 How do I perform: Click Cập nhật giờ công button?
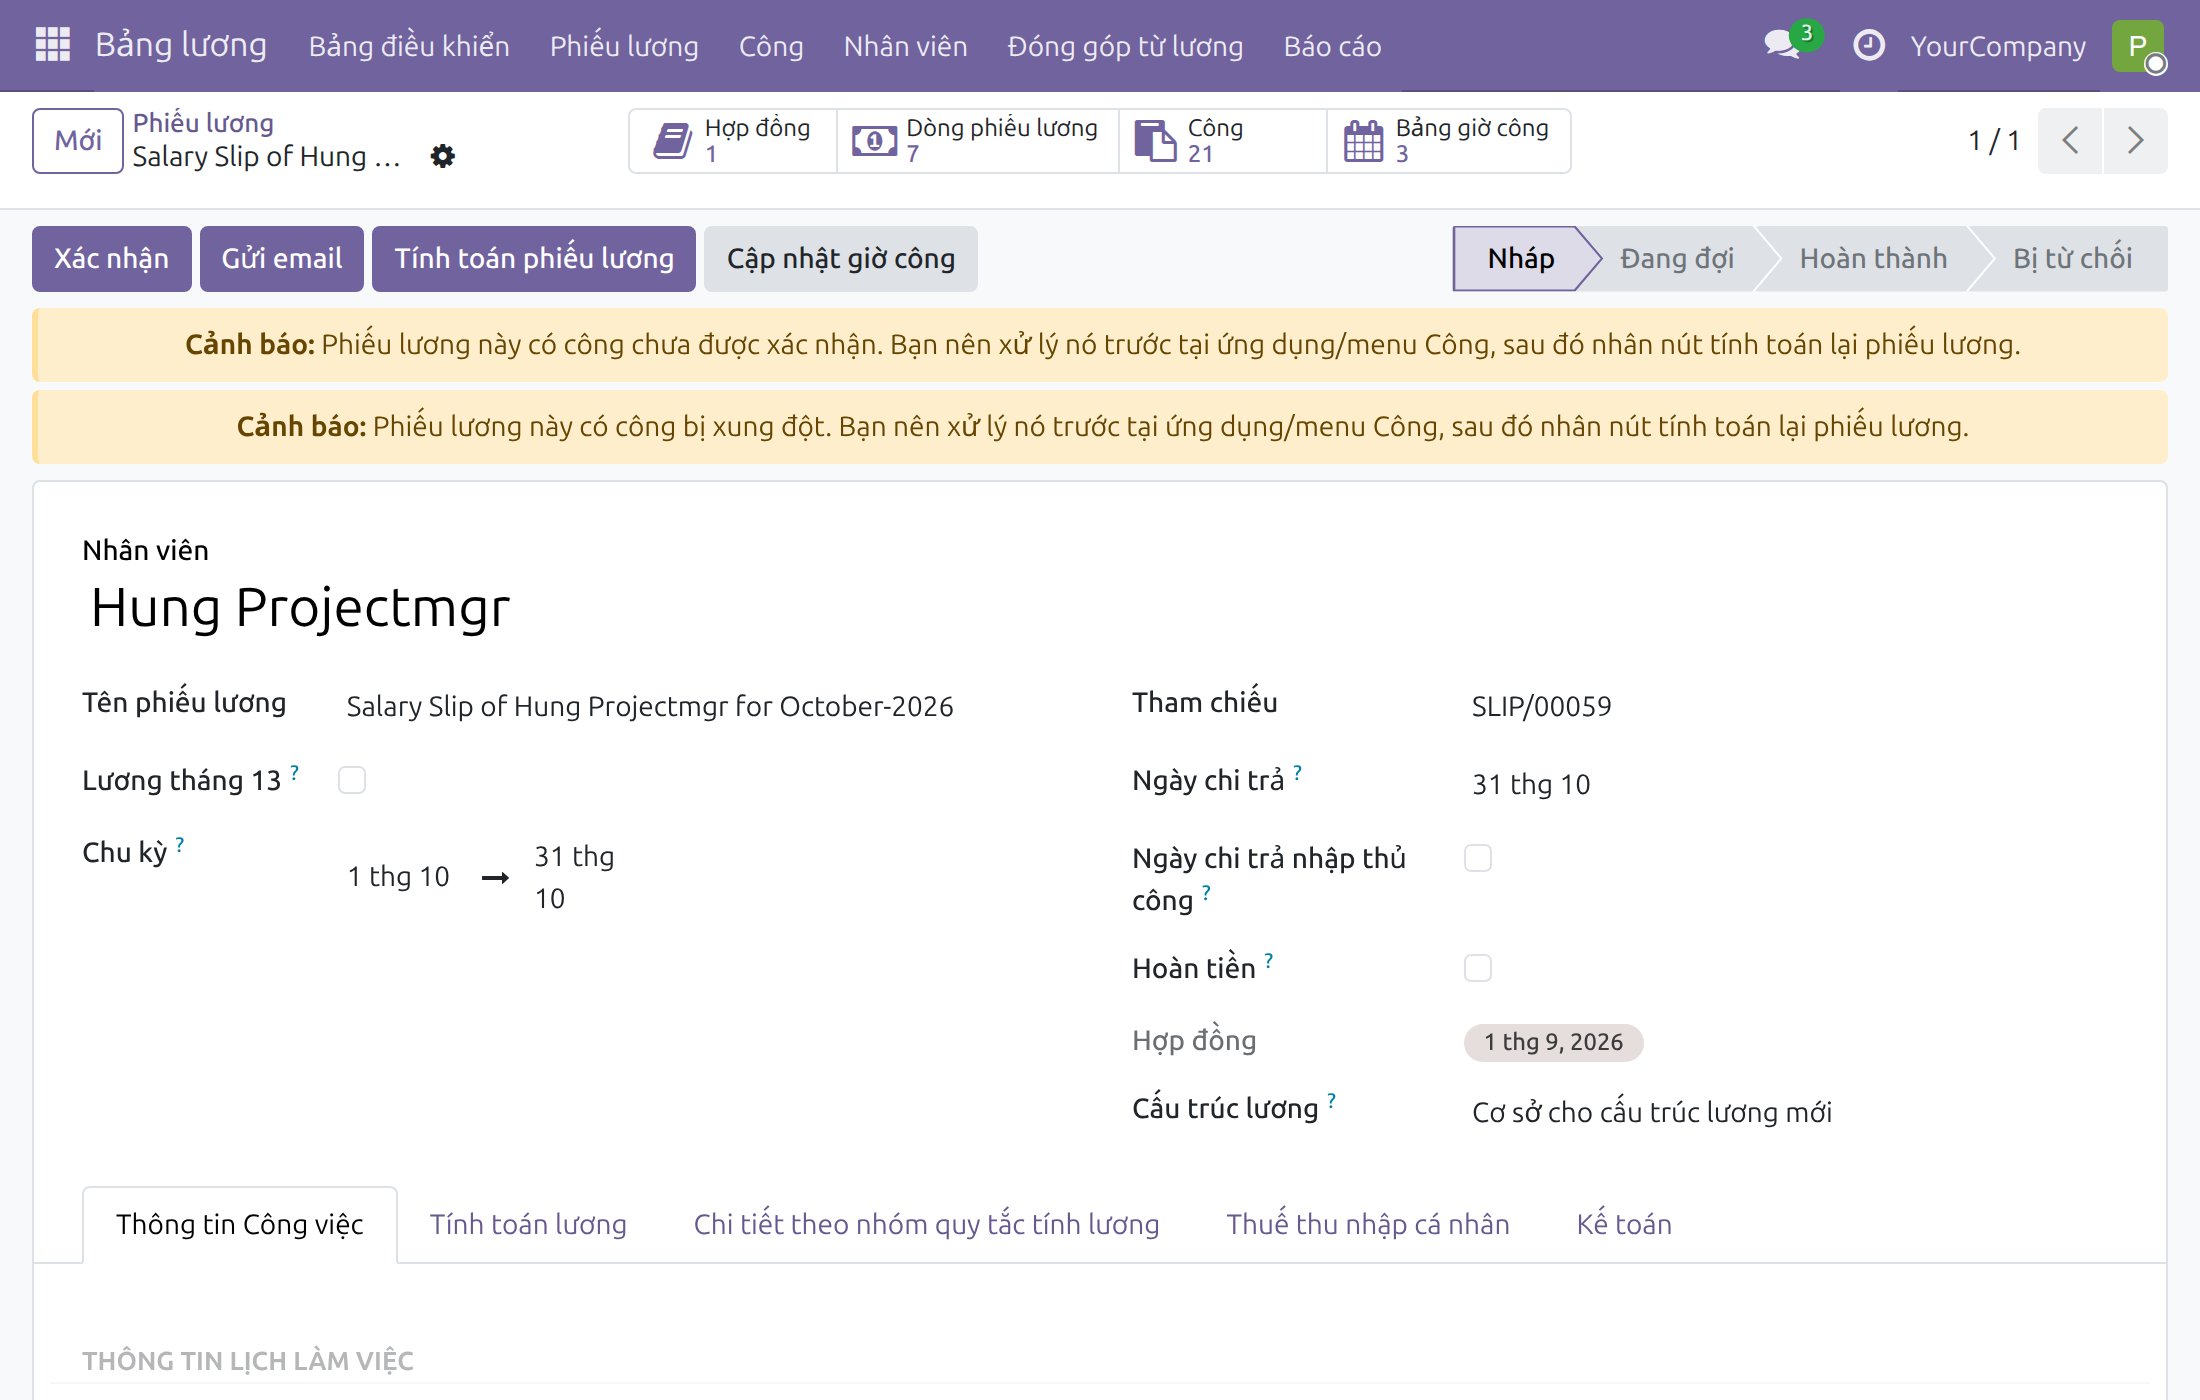click(x=841, y=259)
